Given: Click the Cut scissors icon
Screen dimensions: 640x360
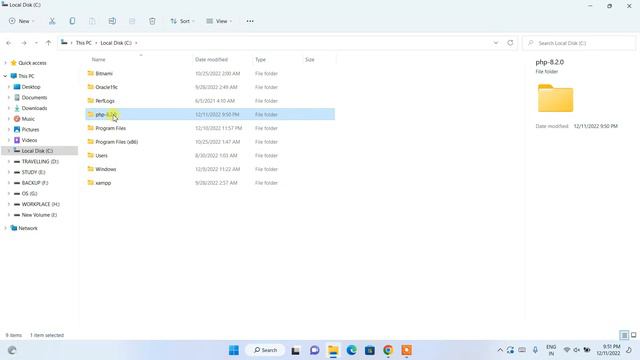Looking at the screenshot, I should click(x=52, y=21).
